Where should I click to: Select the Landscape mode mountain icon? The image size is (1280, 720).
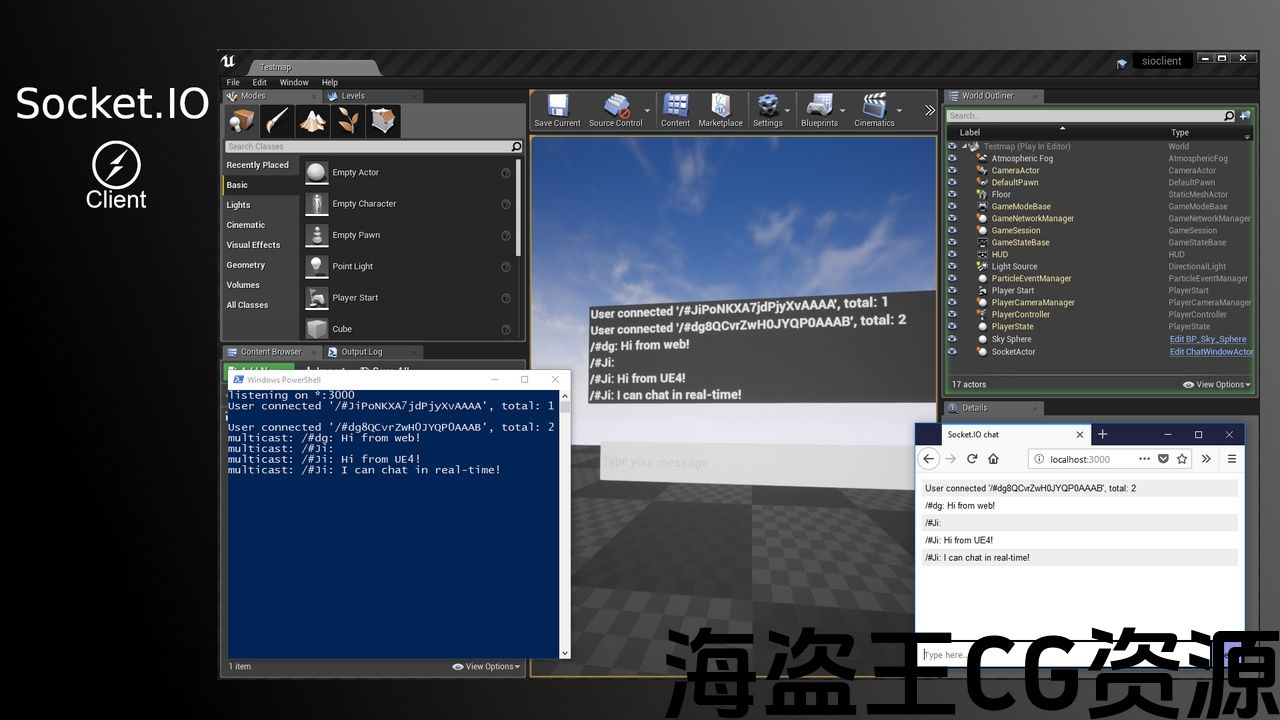coord(313,121)
